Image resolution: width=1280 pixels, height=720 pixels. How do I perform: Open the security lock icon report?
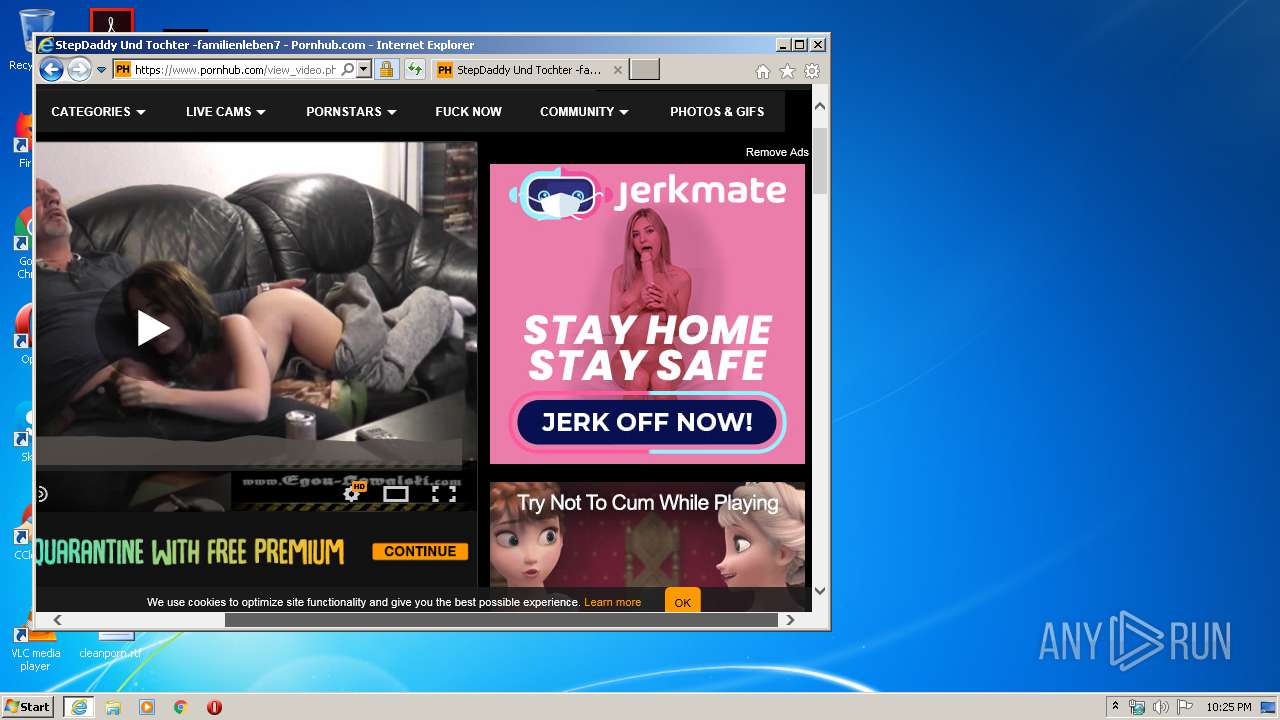click(x=386, y=70)
